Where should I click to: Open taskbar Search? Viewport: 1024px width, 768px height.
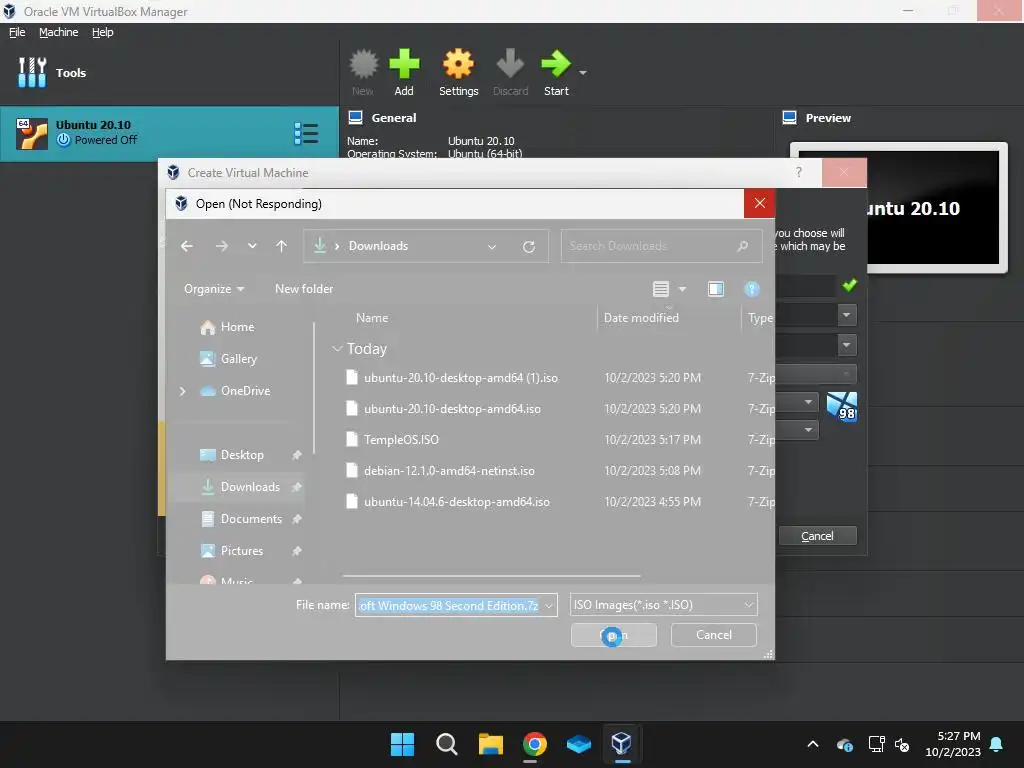[447, 744]
